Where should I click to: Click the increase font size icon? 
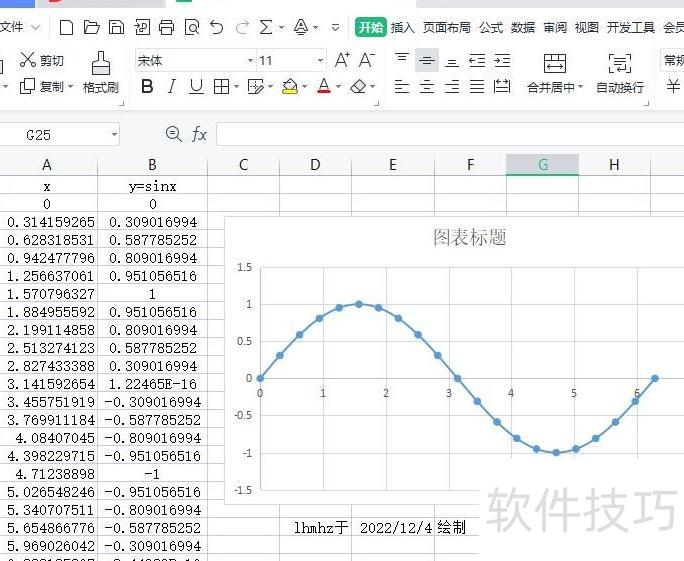click(343, 61)
